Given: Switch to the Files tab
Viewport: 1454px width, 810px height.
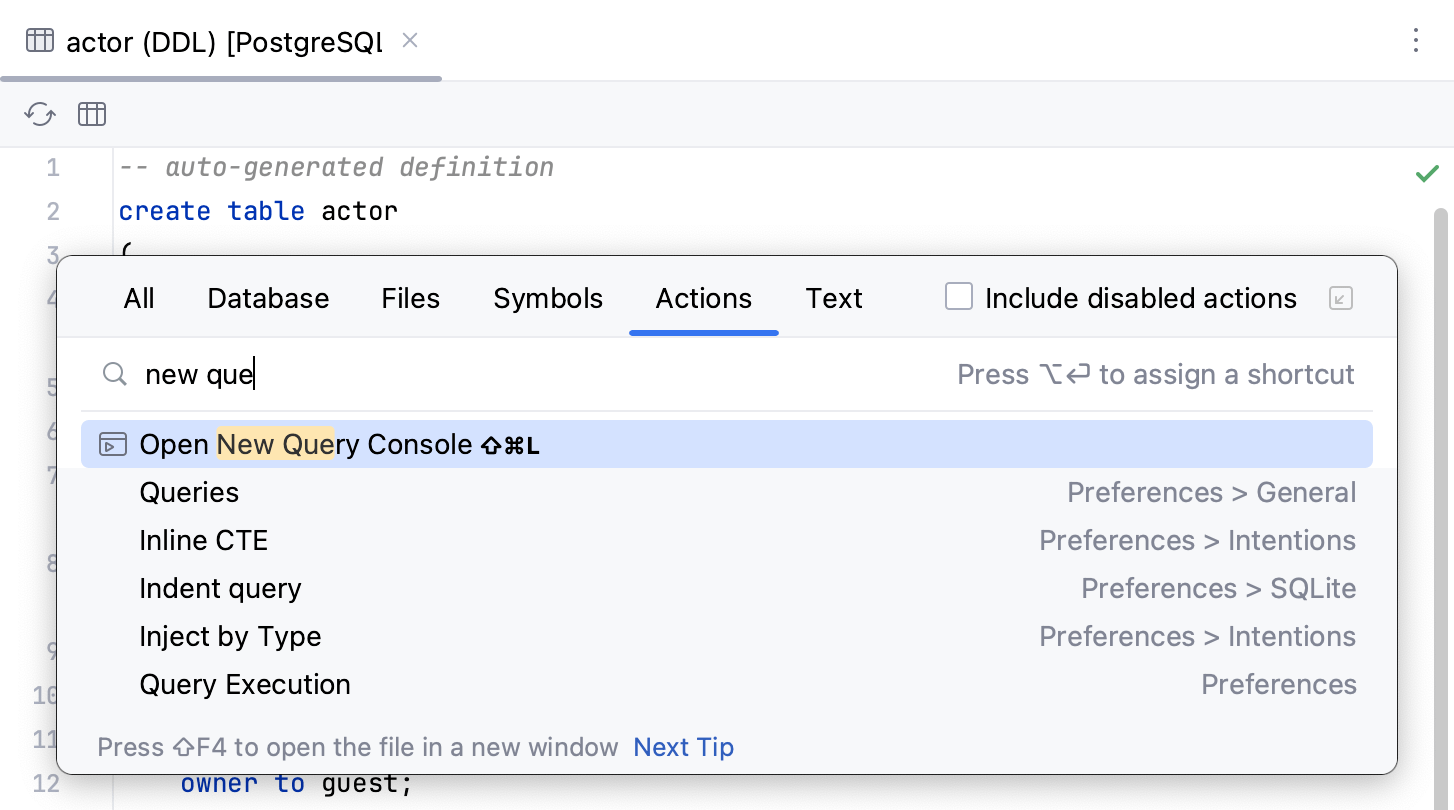Looking at the screenshot, I should [410, 298].
